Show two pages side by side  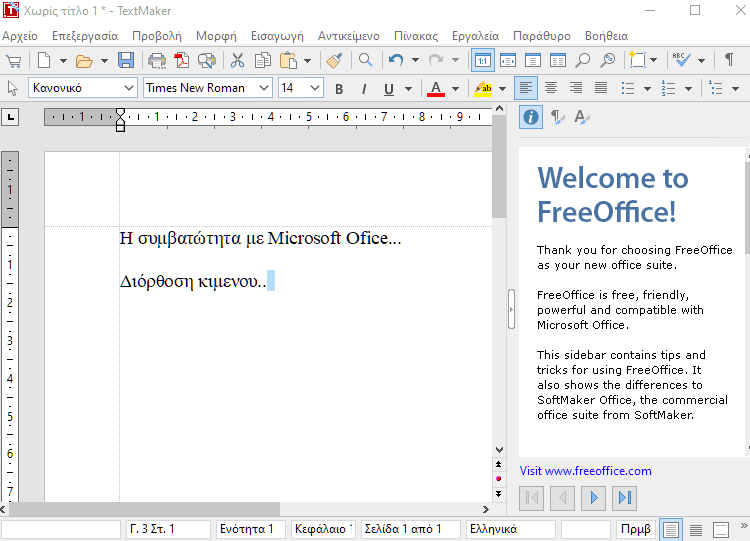tap(558, 61)
